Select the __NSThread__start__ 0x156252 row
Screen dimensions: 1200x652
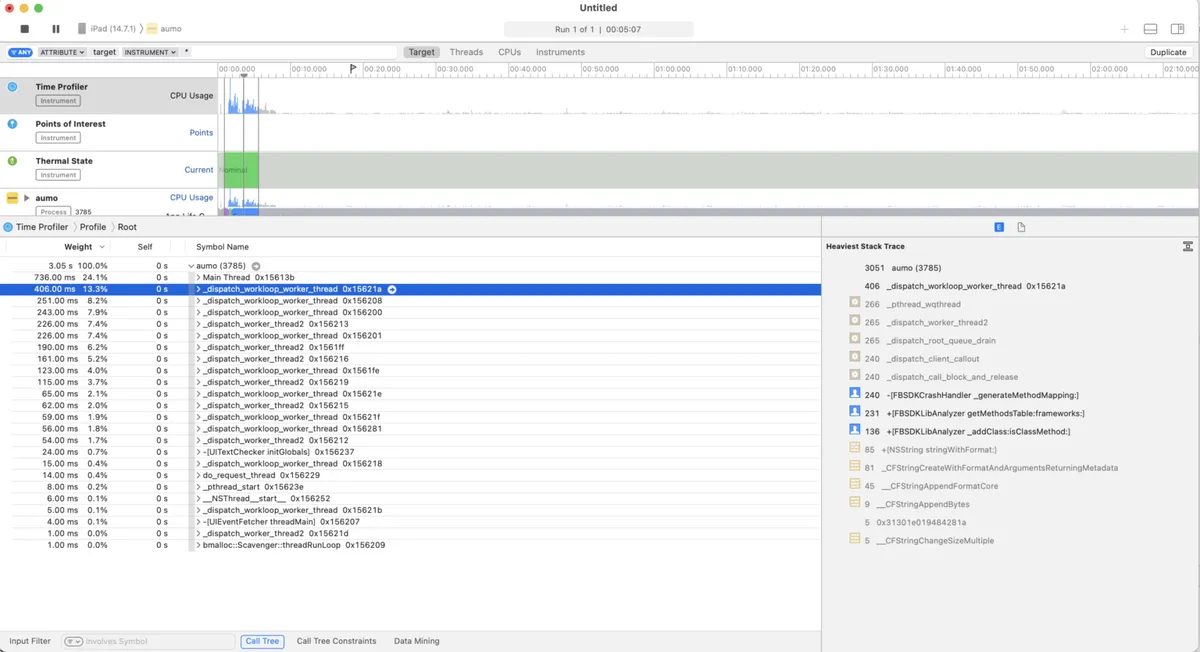(410, 498)
